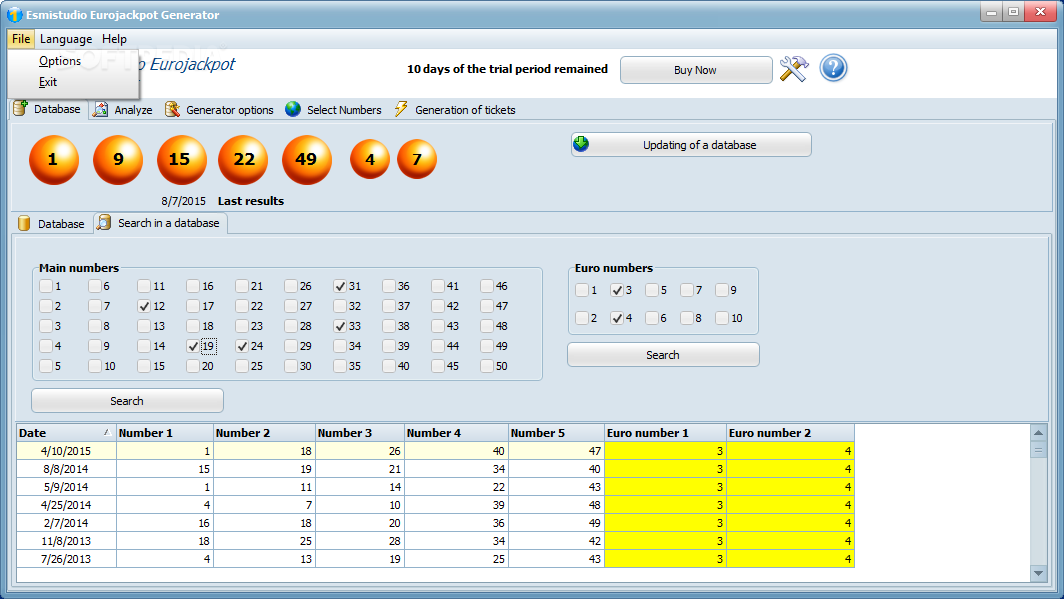Uncheck Euro number 4
This screenshot has width=1064, height=599.
pyautogui.click(x=617, y=318)
